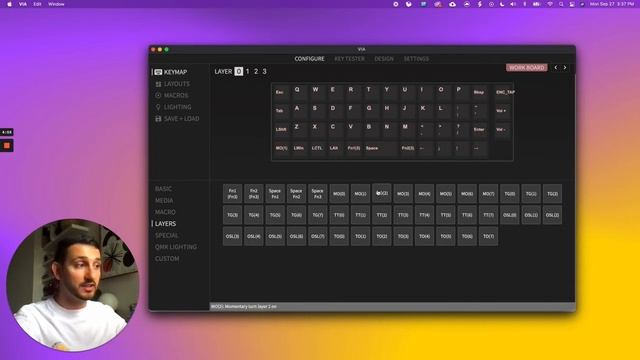This screenshot has width=640, height=360.
Task: Assign the Fn1 (Fn3) keycode in list
Action: coord(232,193)
